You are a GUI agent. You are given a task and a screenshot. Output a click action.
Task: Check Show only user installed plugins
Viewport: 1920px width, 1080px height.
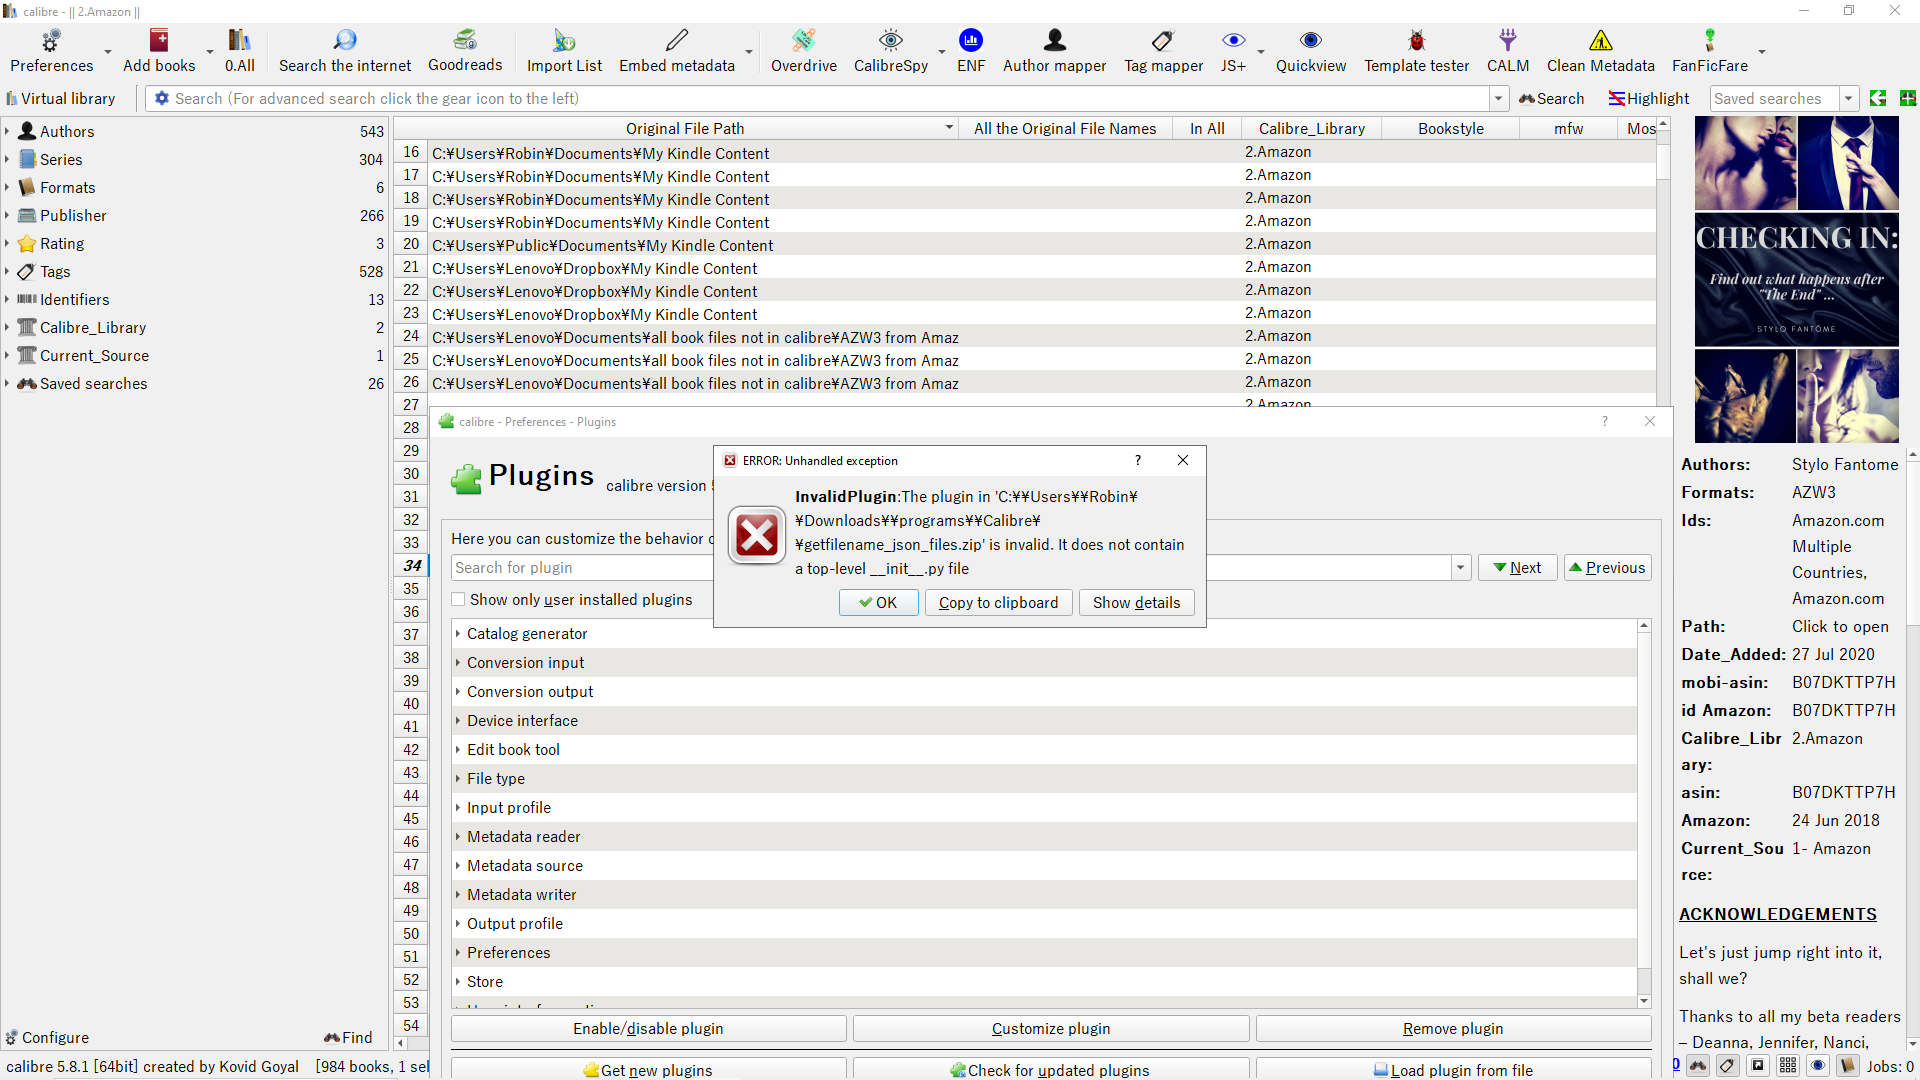click(459, 599)
